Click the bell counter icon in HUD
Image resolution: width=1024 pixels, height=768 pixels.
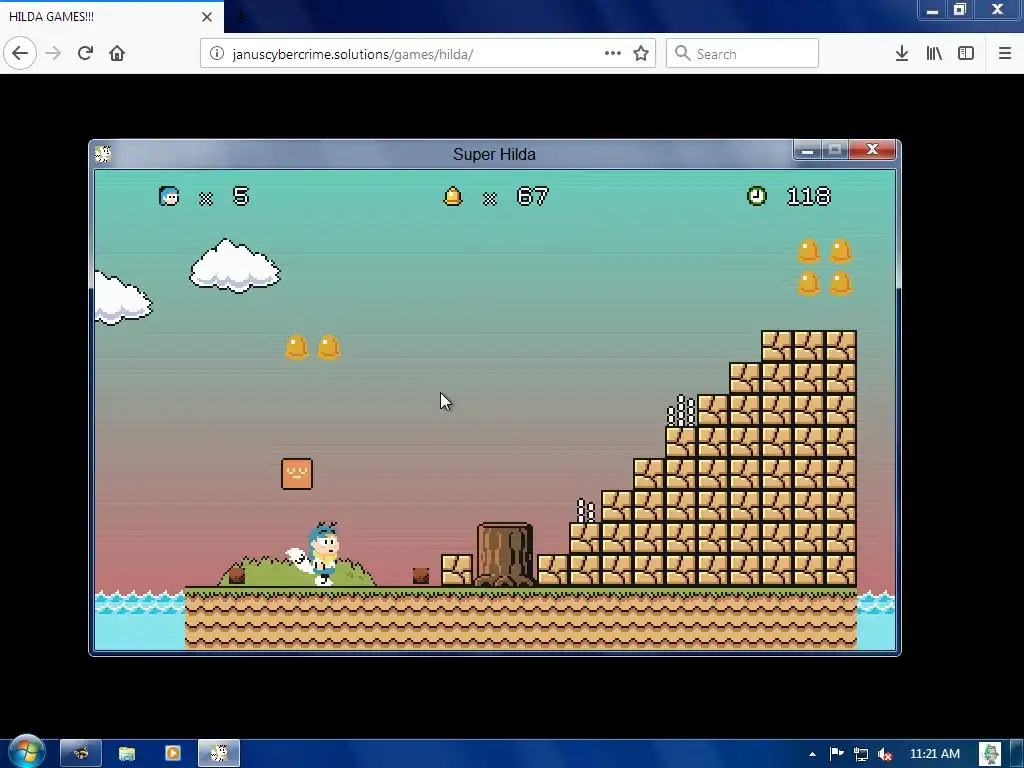pos(453,196)
